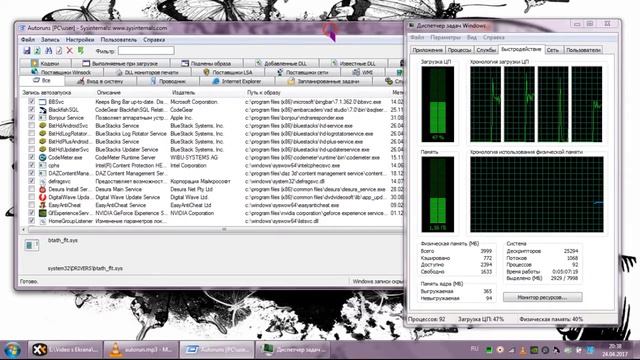Click the horizontal scrollbar thumb in Autoruns list
This screenshot has width=640, height=360.
[224, 230]
